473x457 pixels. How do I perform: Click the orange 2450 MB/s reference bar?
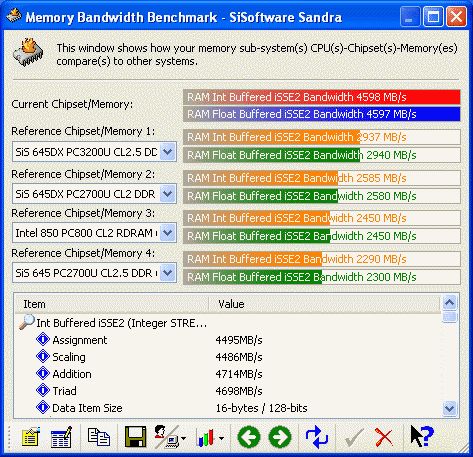(322, 218)
